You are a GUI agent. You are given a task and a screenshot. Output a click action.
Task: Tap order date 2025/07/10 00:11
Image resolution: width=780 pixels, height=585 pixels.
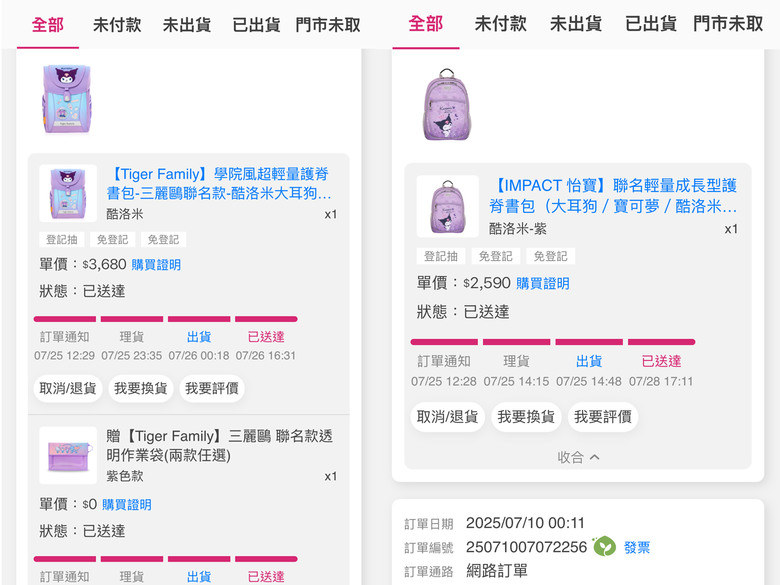pos(525,523)
